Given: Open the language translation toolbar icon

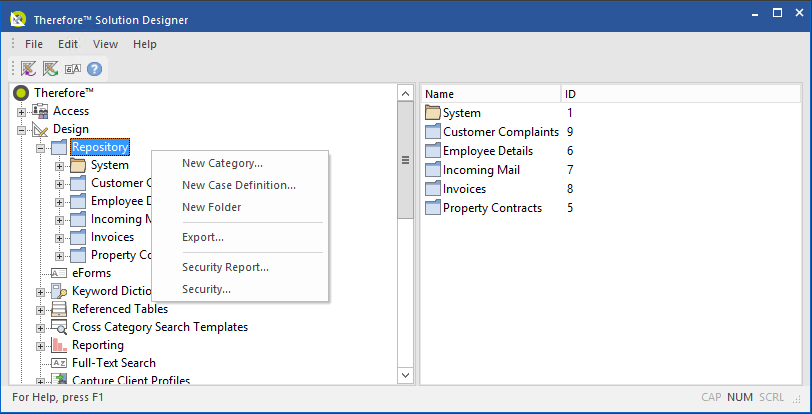Looking at the screenshot, I should [72, 69].
